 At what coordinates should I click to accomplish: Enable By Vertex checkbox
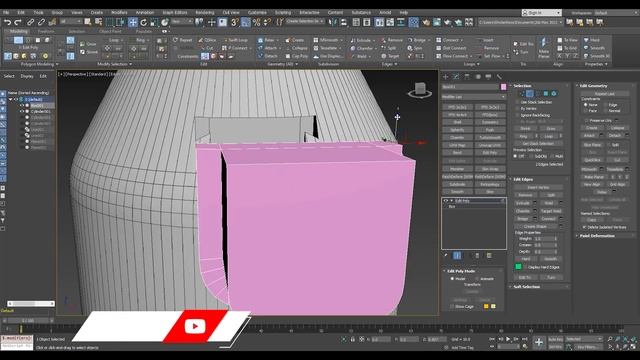pyautogui.click(x=518, y=109)
